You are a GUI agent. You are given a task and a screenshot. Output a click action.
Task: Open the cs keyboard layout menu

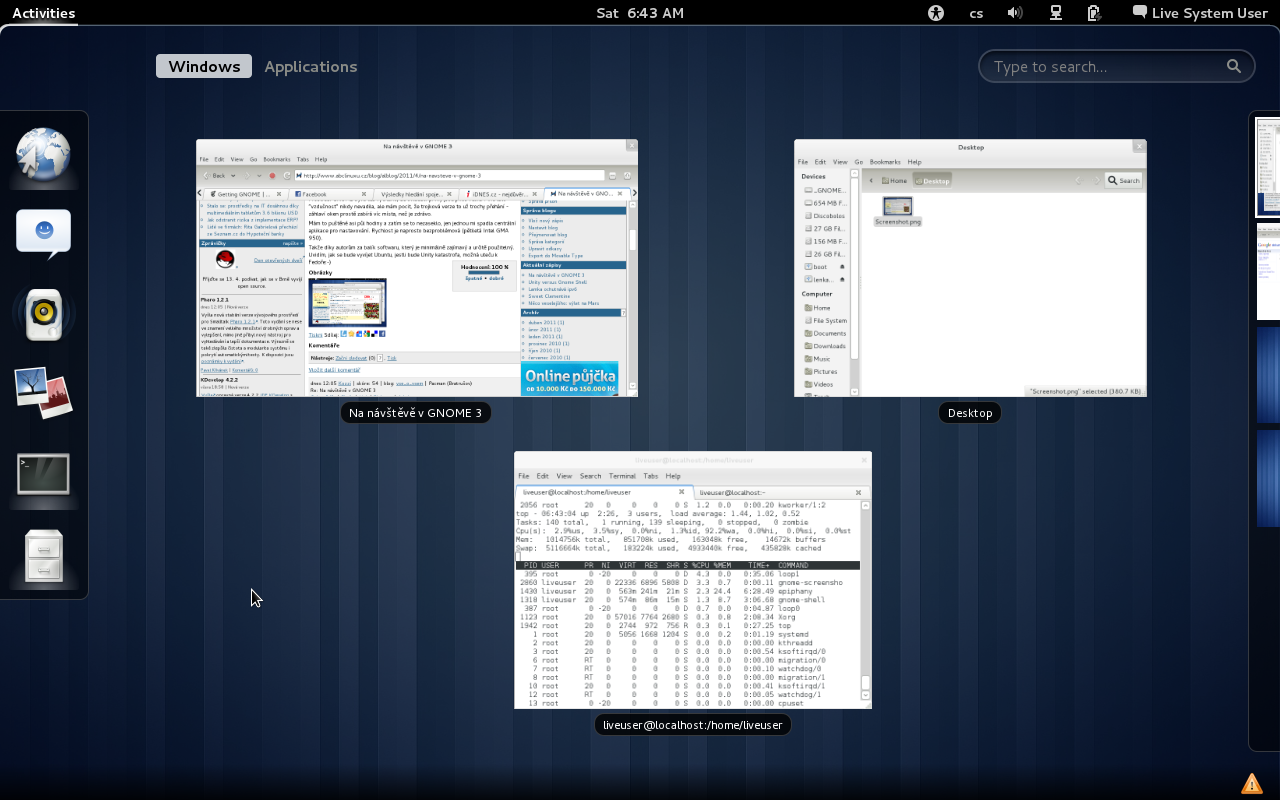[976, 13]
